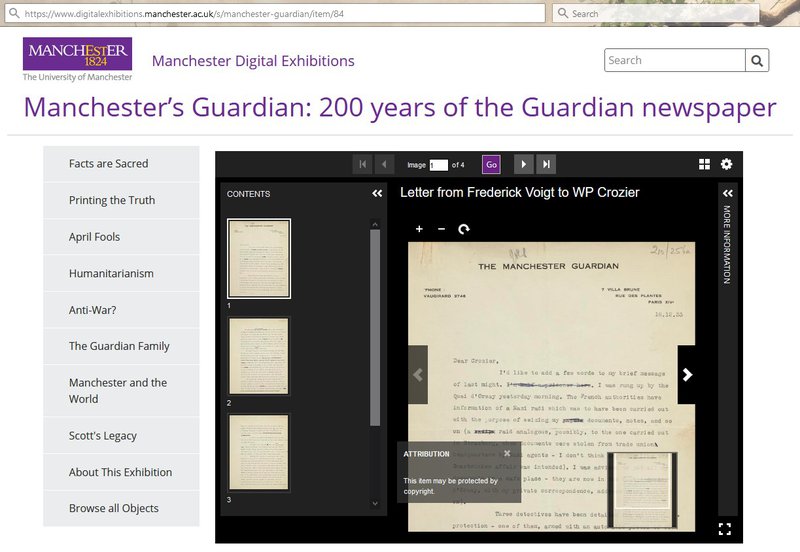This screenshot has width=800, height=552.
Task: Go to next image using toolbar arrow
Action: (x=523, y=164)
